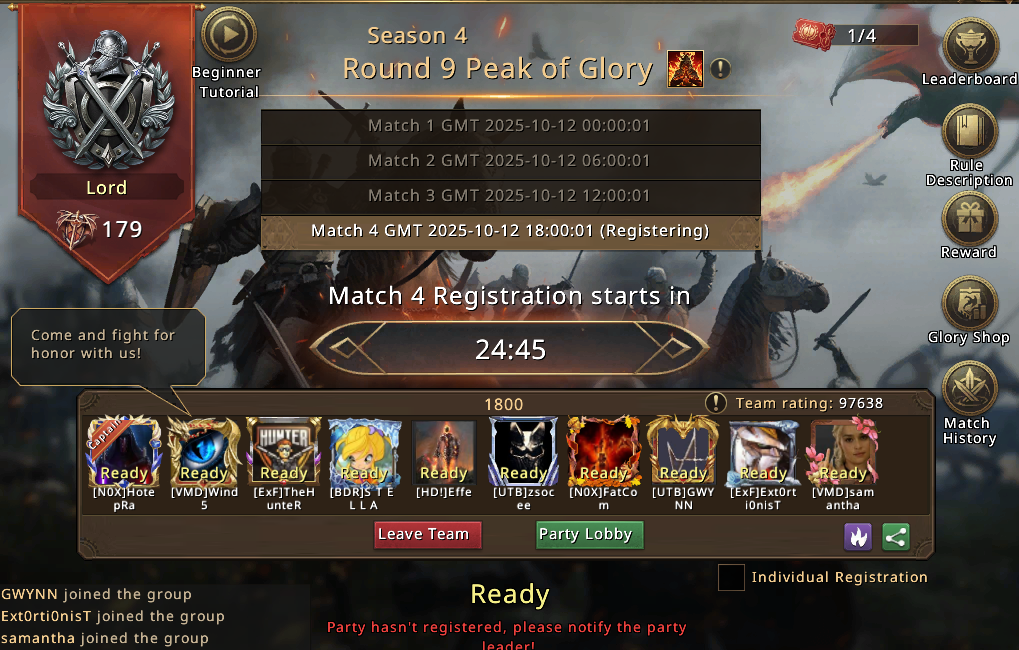Open the Reward gift icon
Screen dimensions: 1019x650
click(970, 219)
